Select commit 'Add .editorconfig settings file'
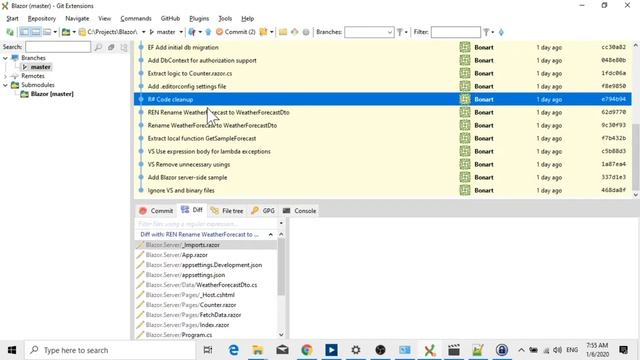 [382, 87]
